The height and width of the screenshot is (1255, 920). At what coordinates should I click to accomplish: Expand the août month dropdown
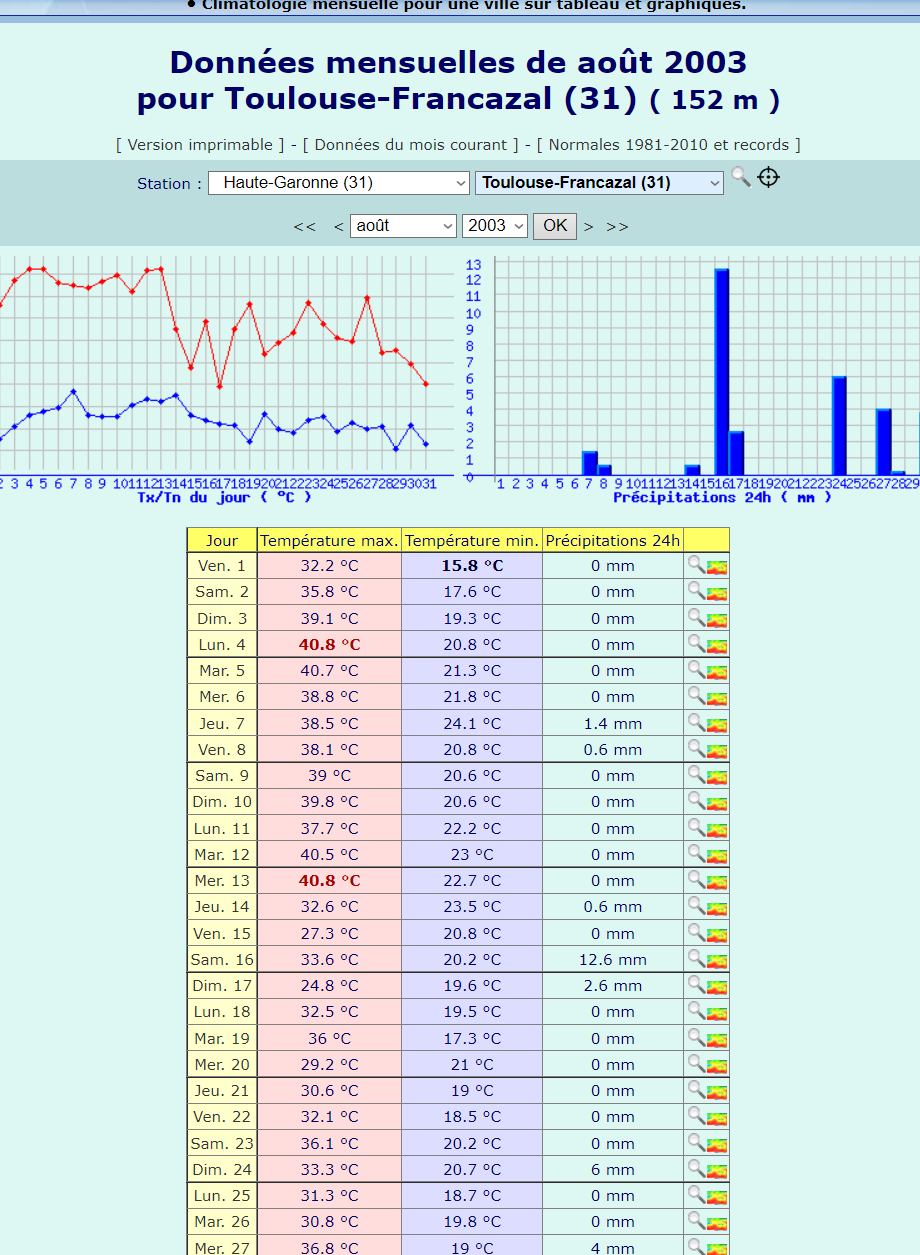pos(403,226)
